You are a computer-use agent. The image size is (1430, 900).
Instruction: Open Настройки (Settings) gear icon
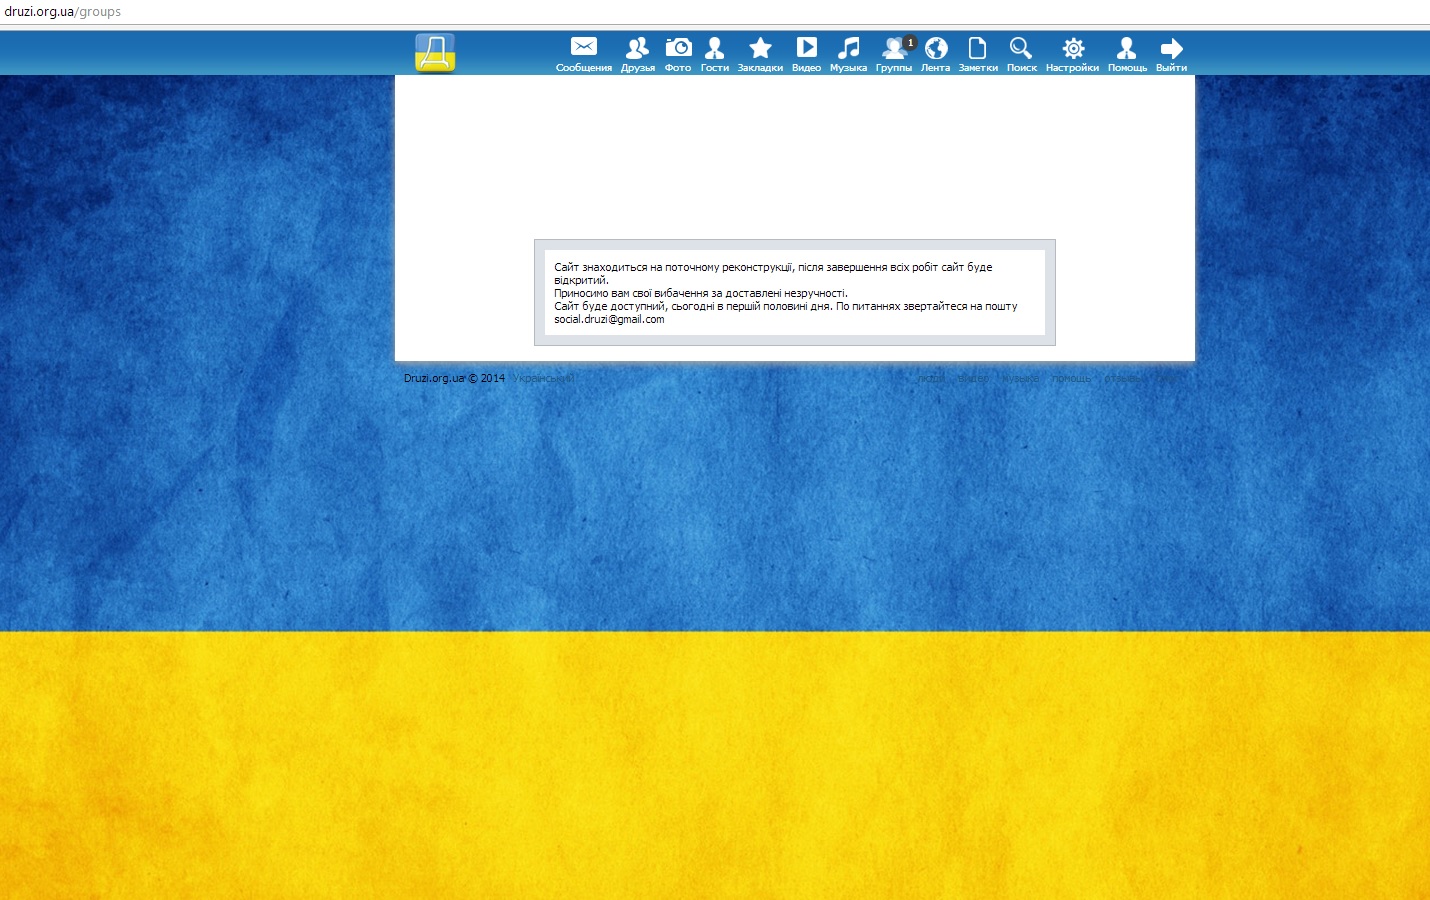[x=1072, y=49]
